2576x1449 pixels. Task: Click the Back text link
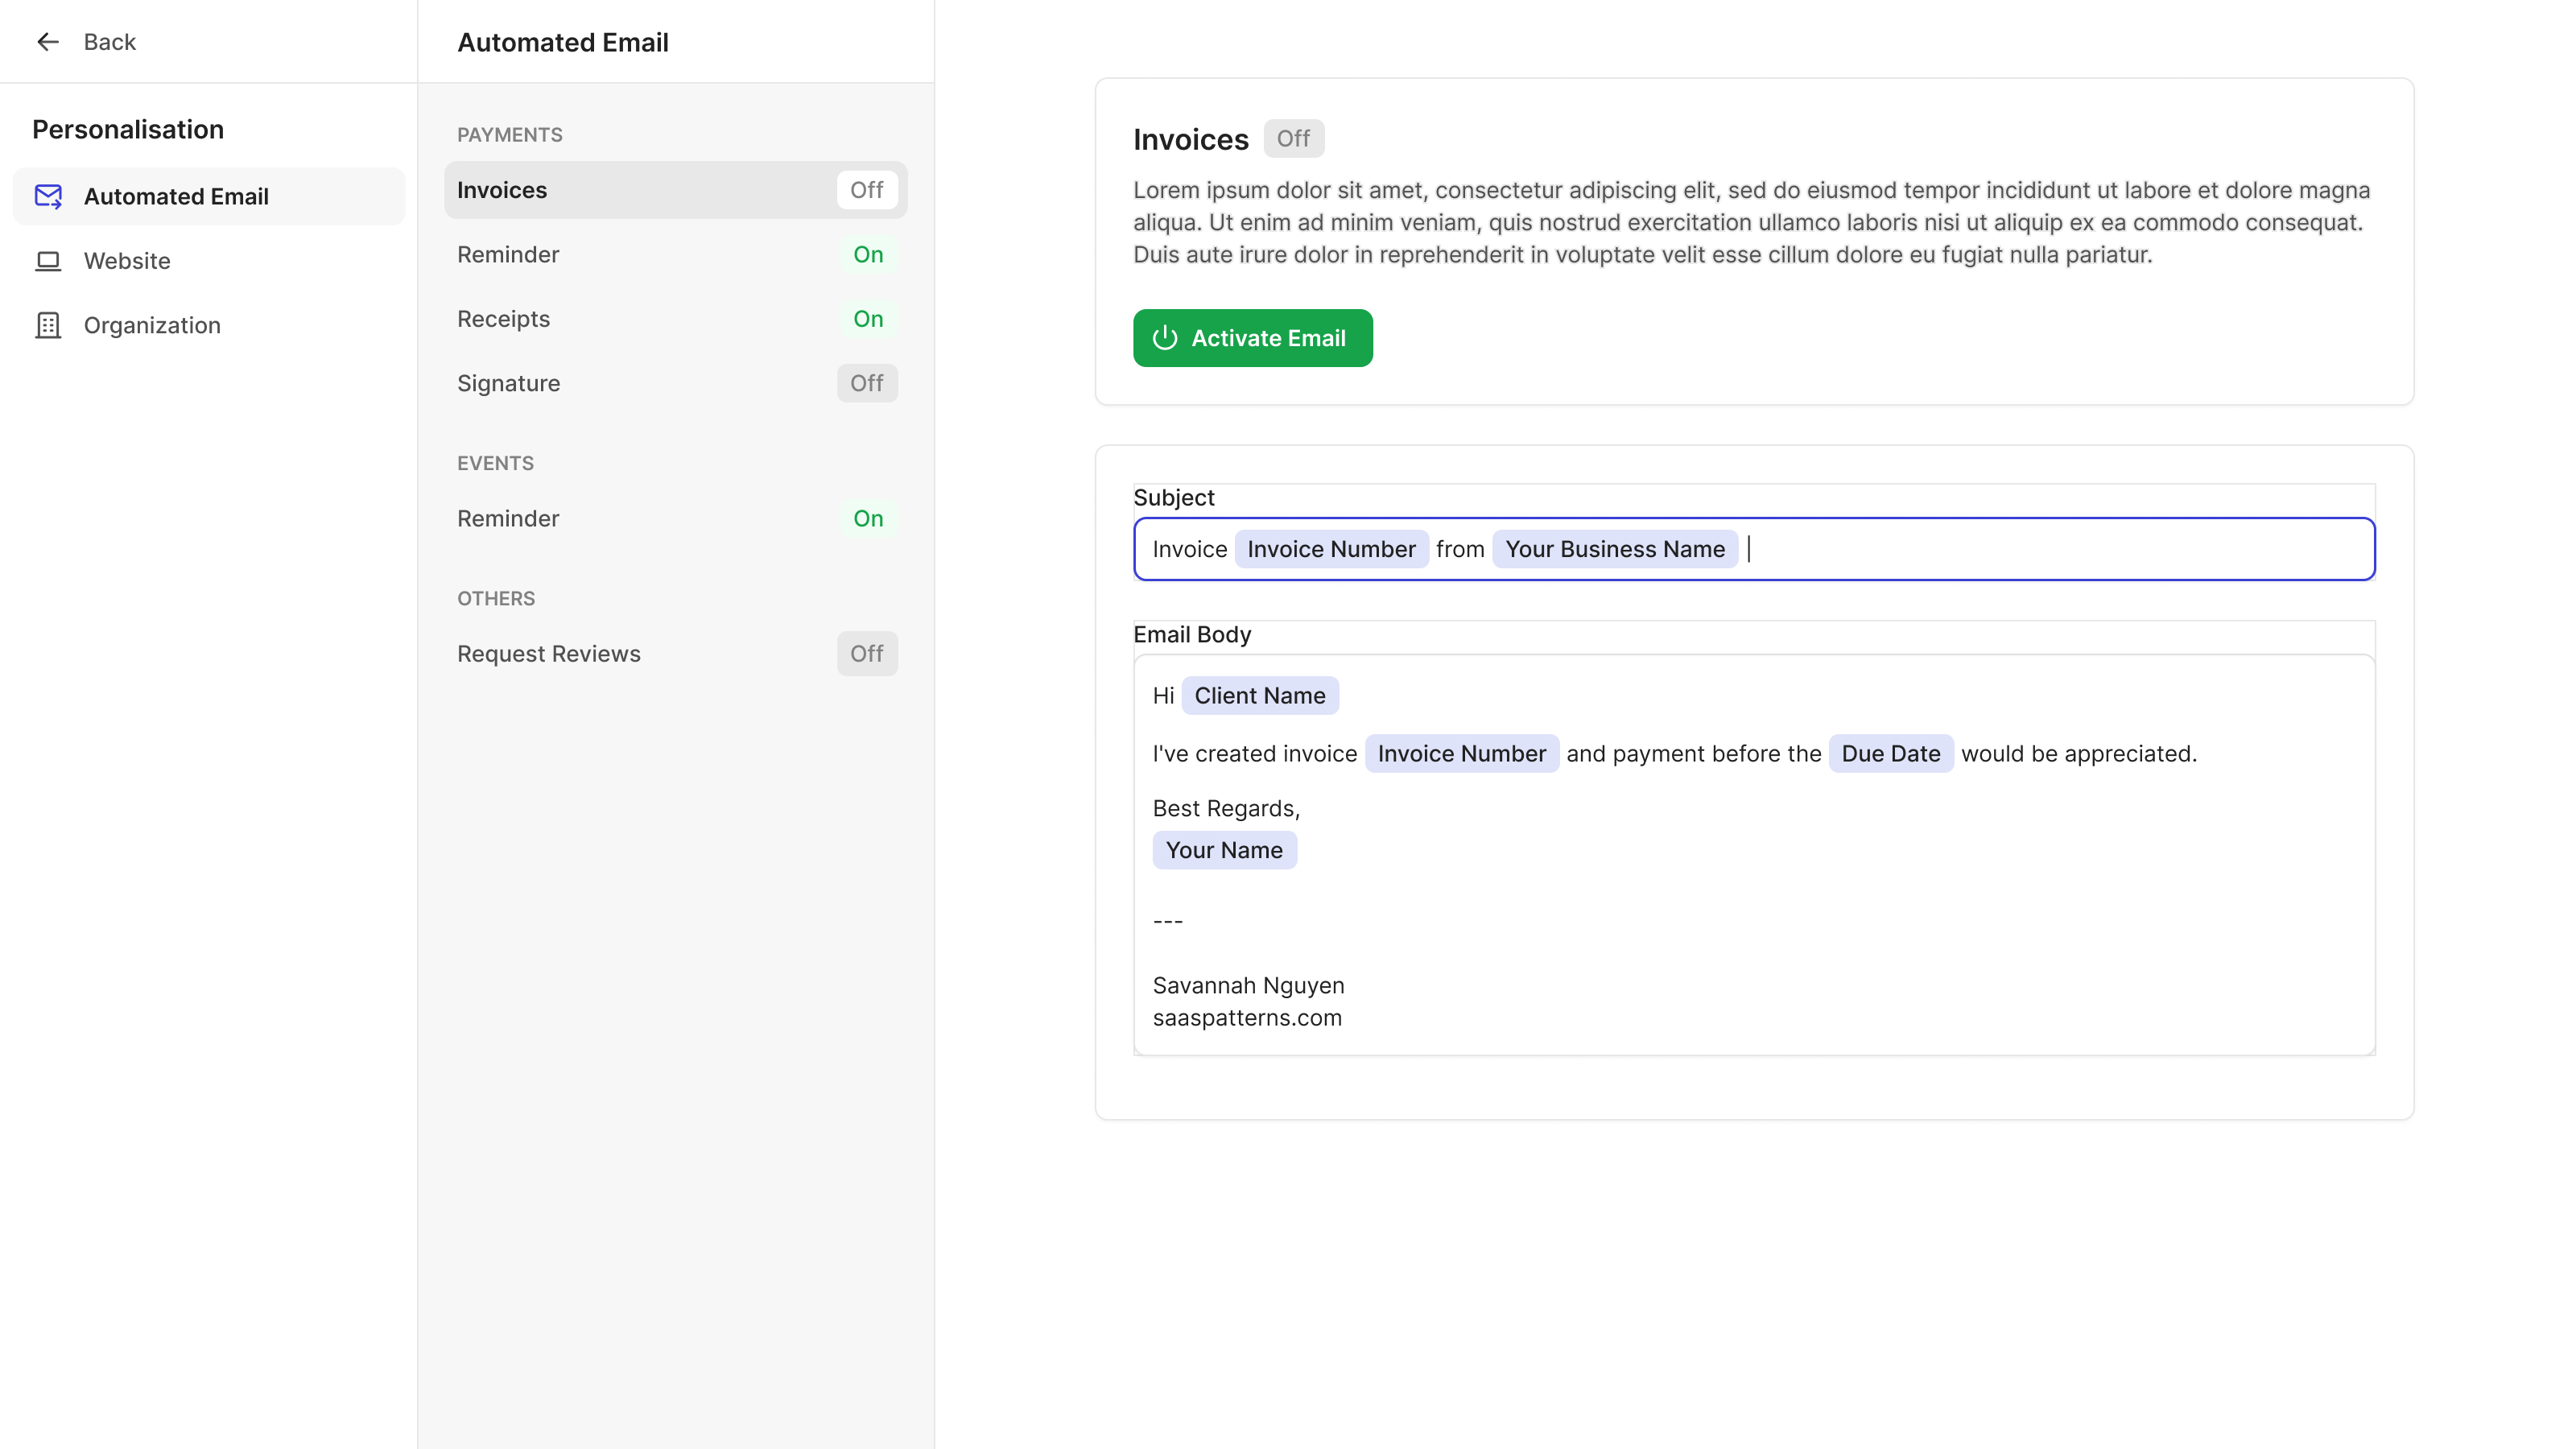[x=109, y=41]
